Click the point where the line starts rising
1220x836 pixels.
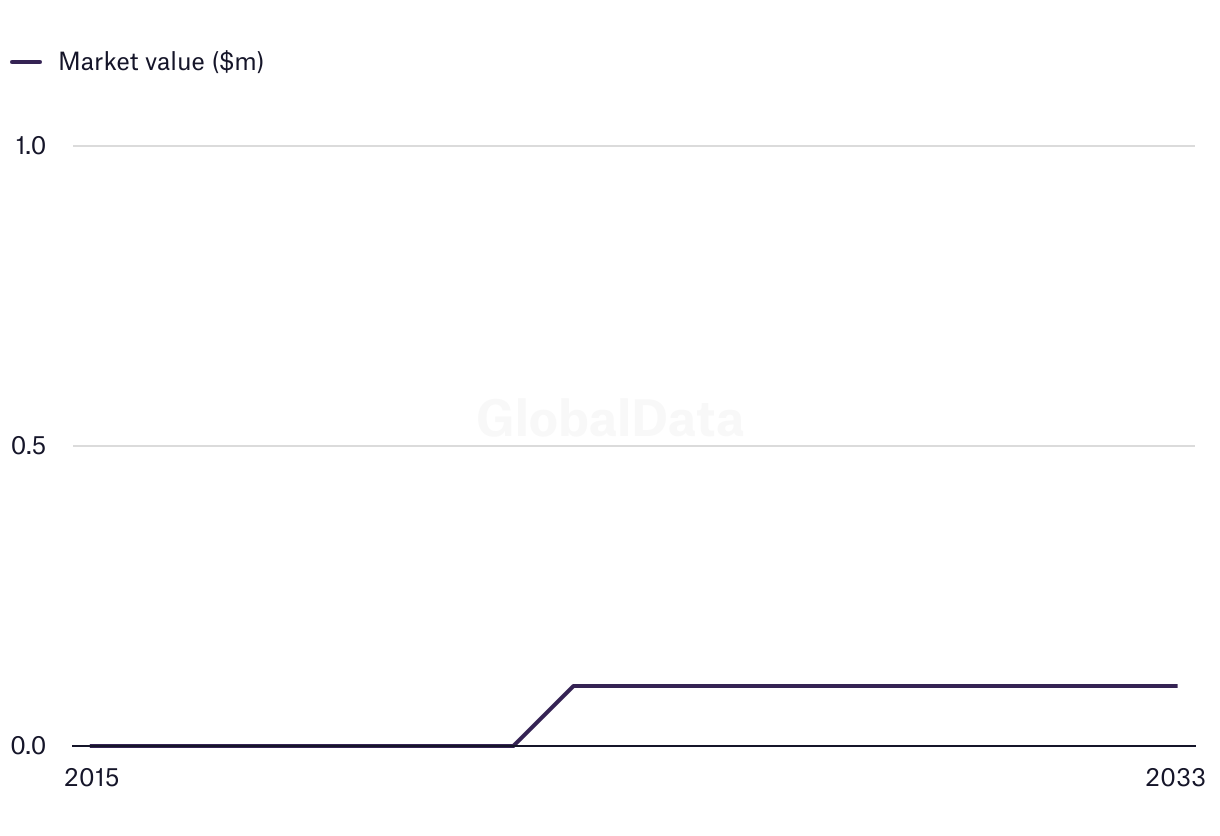coord(513,745)
